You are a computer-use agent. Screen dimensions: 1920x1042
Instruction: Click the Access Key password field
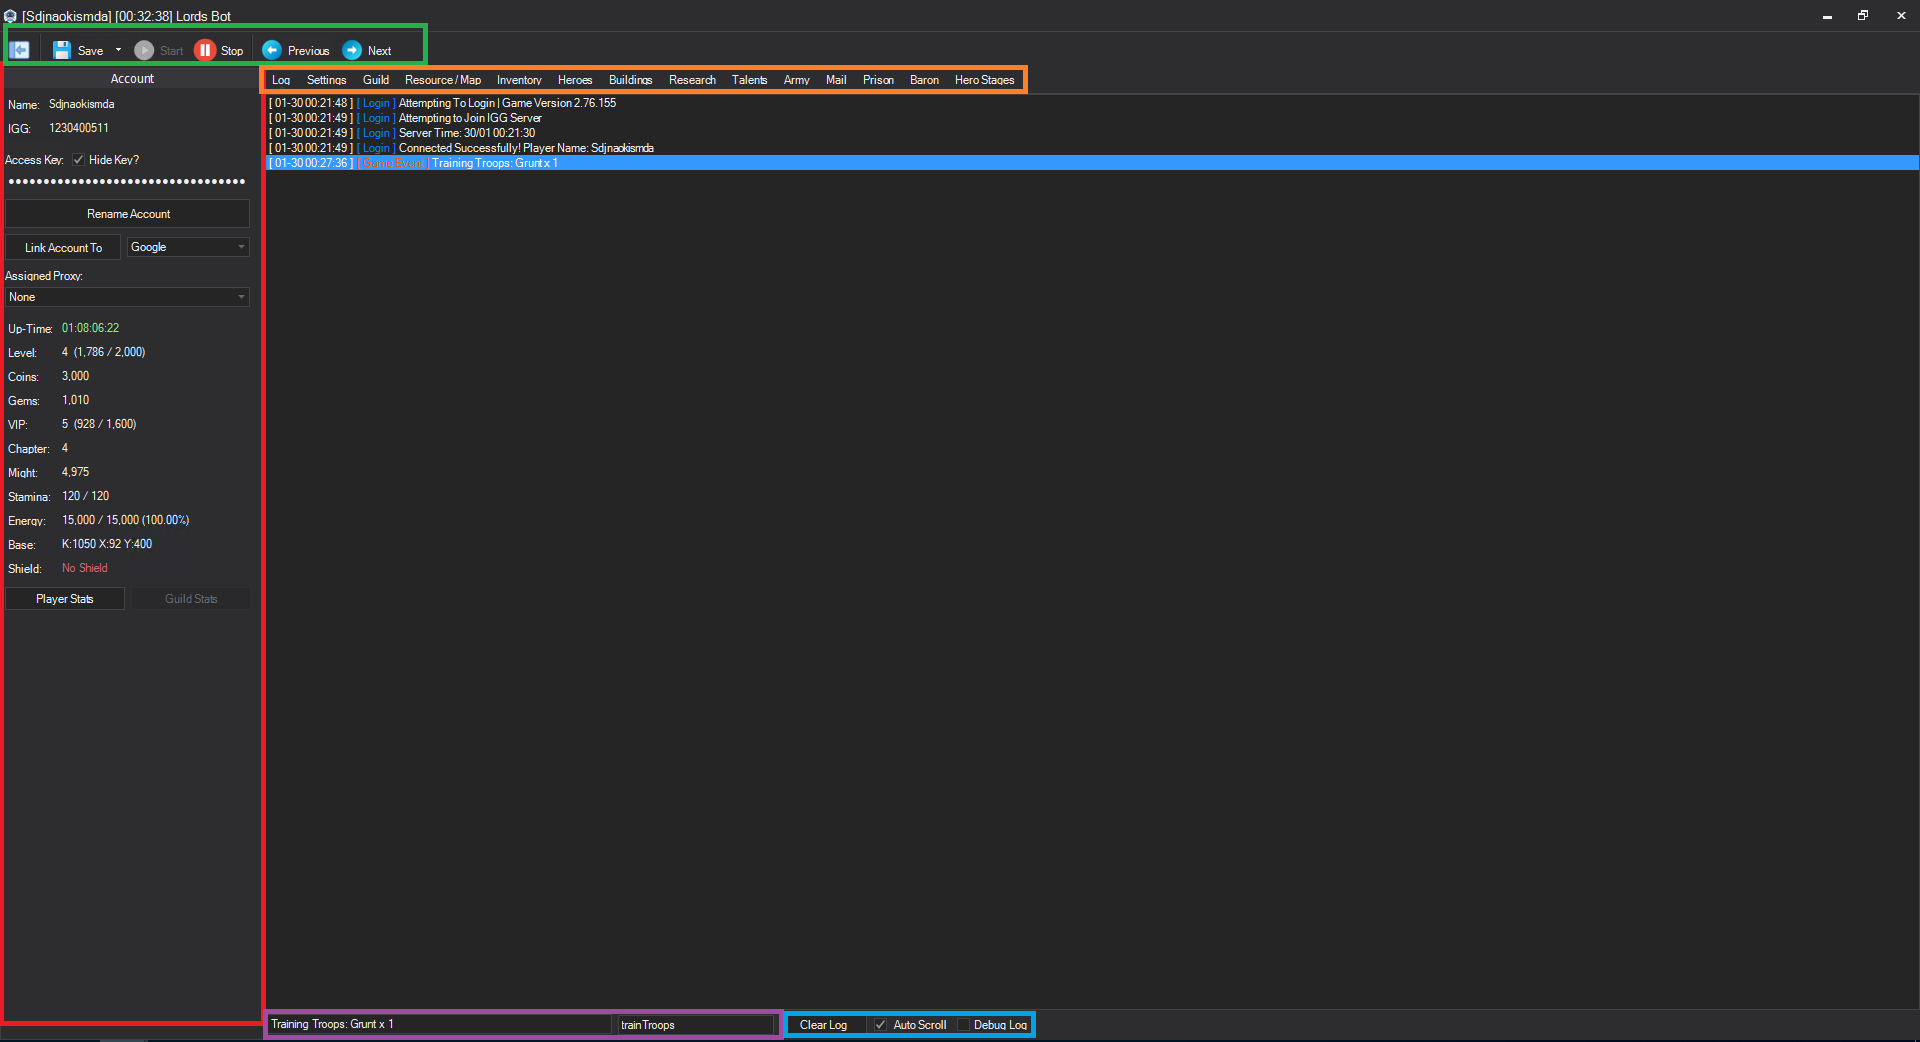click(127, 182)
